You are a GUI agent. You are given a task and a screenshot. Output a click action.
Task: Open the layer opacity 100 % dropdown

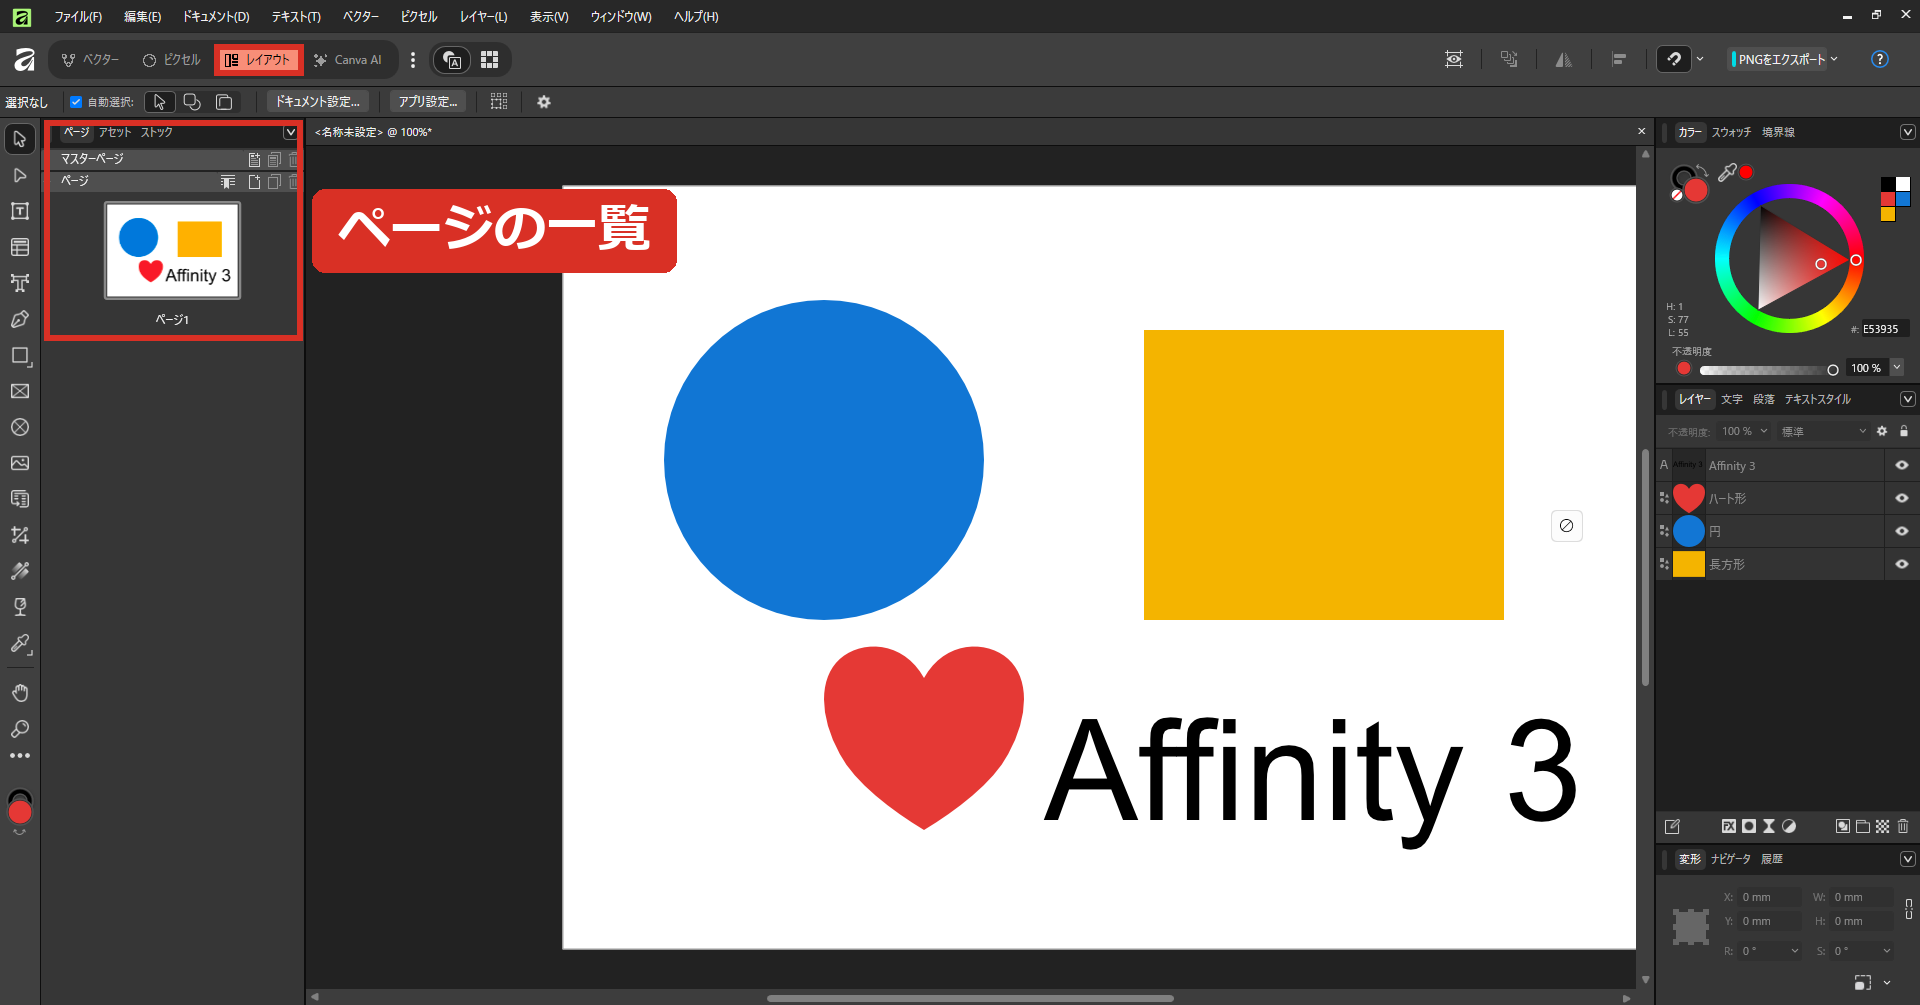pyautogui.click(x=1744, y=431)
